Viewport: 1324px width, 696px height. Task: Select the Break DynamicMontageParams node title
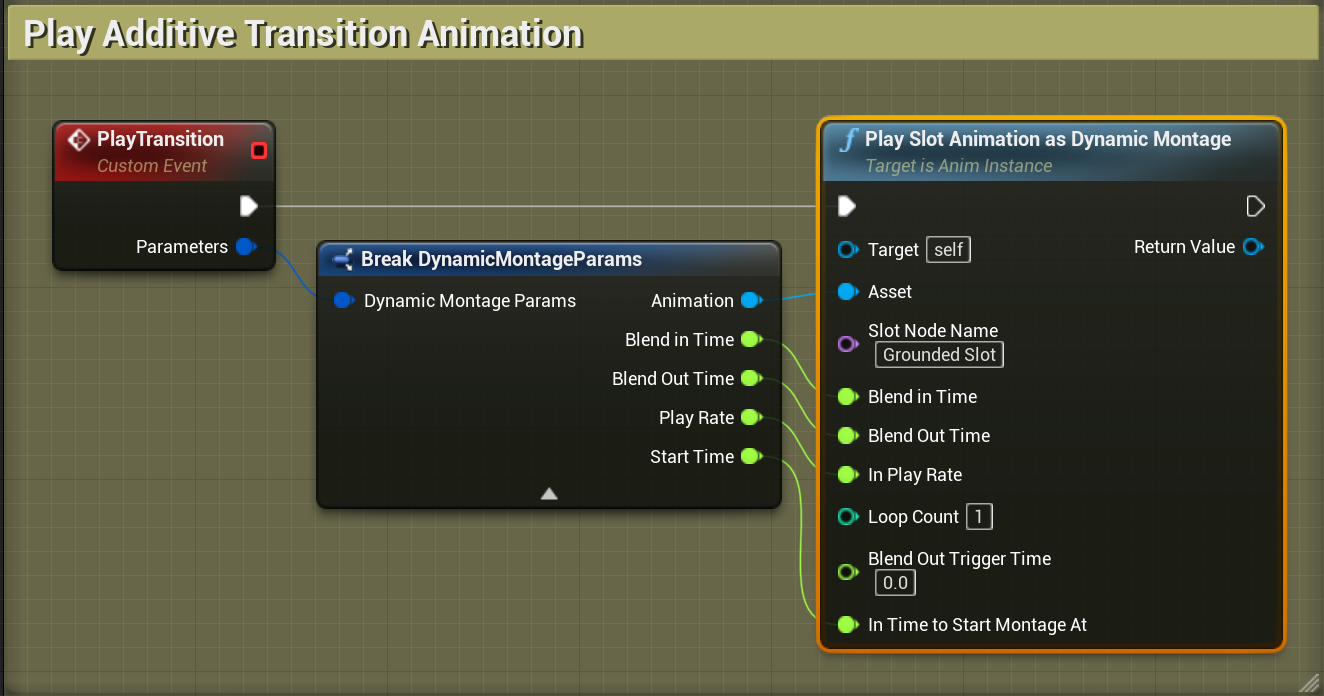(500, 260)
